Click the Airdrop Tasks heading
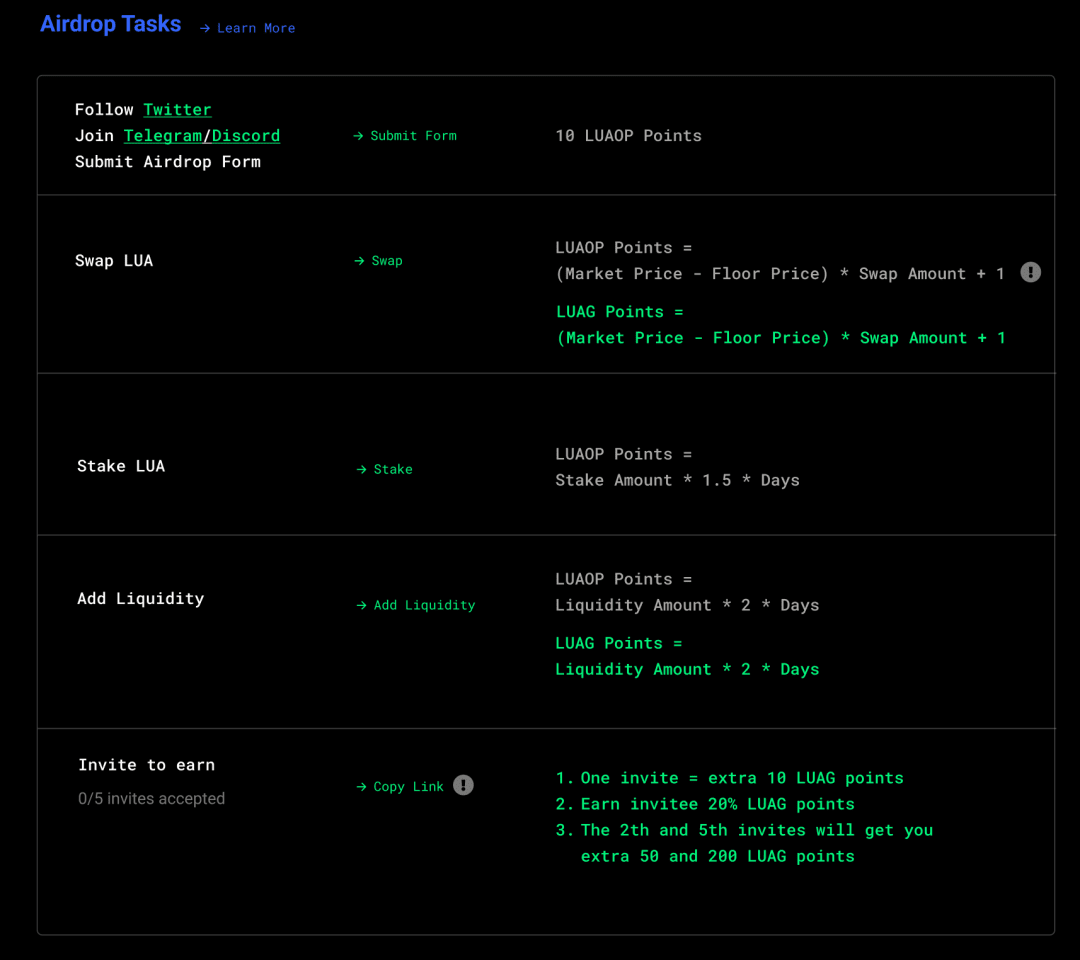Viewport: 1080px width, 960px height. click(x=110, y=25)
